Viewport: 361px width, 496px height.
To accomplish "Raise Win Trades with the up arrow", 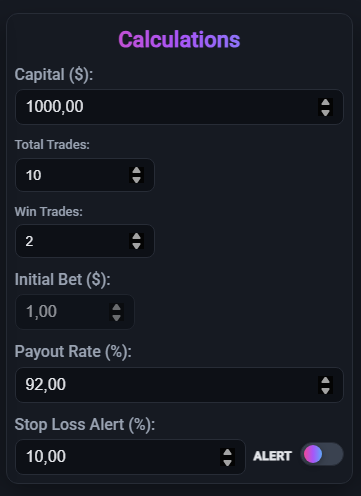I will pyautogui.click(x=136, y=237).
